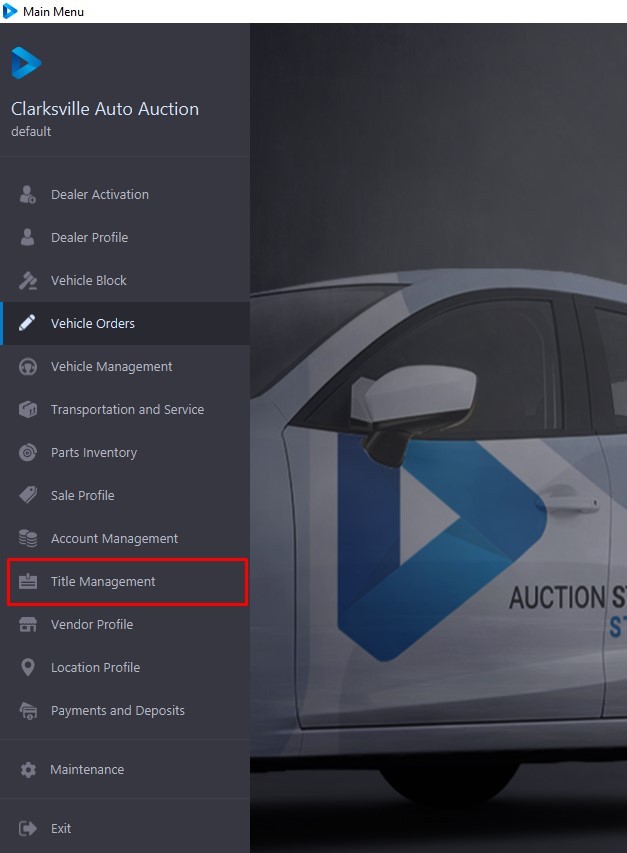This screenshot has width=627, height=853.
Task: Open the Maintenance settings
Action: 87,770
